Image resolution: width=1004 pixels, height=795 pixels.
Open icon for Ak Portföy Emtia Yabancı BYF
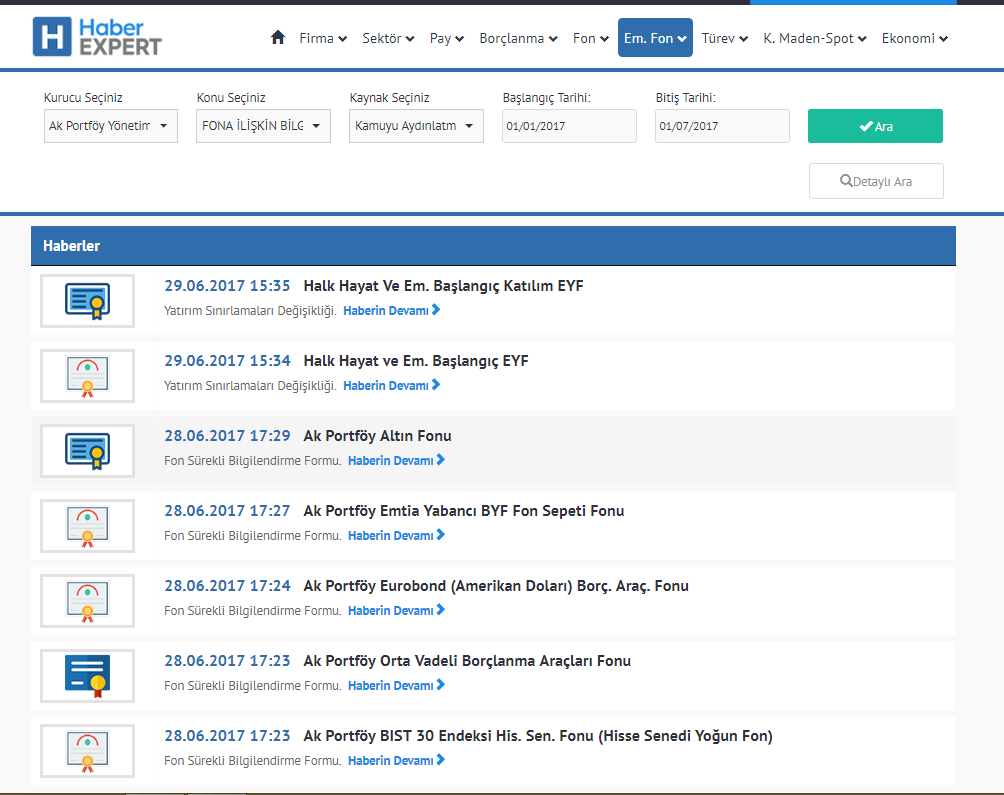87,526
